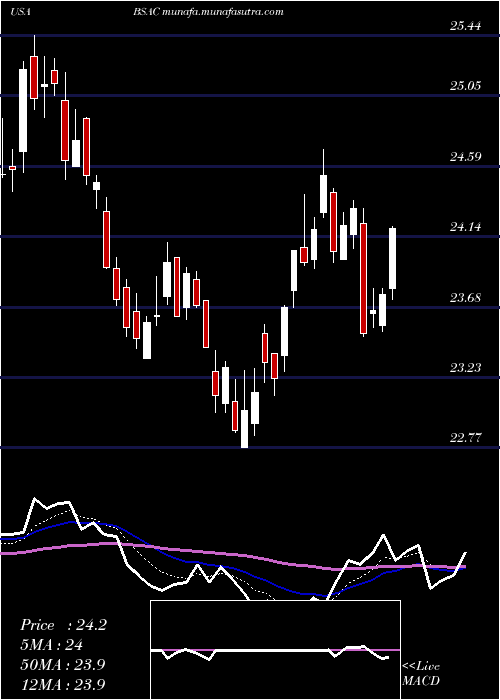Image resolution: width=500 pixels, height=700 pixels.
Task: Click the tall red candle before the last three candles
Action: pos(364,279)
